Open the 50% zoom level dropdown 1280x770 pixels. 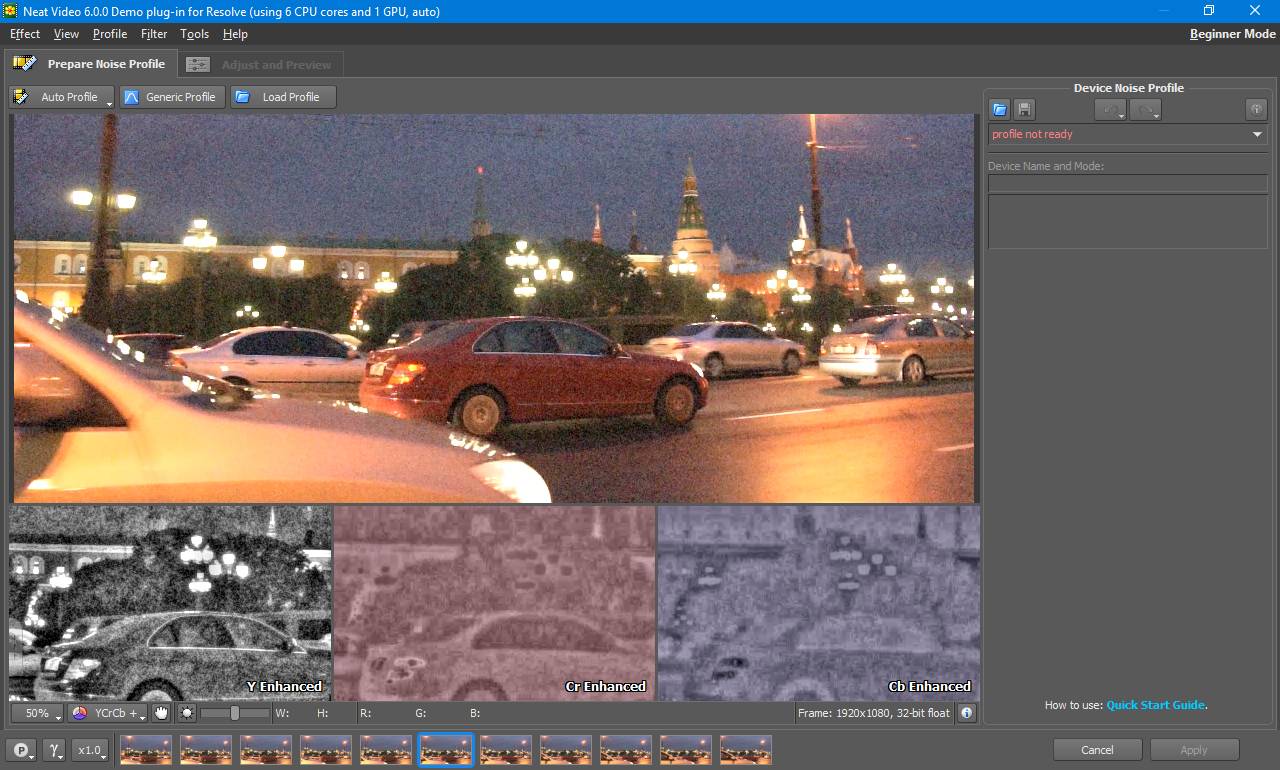[38, 713]
